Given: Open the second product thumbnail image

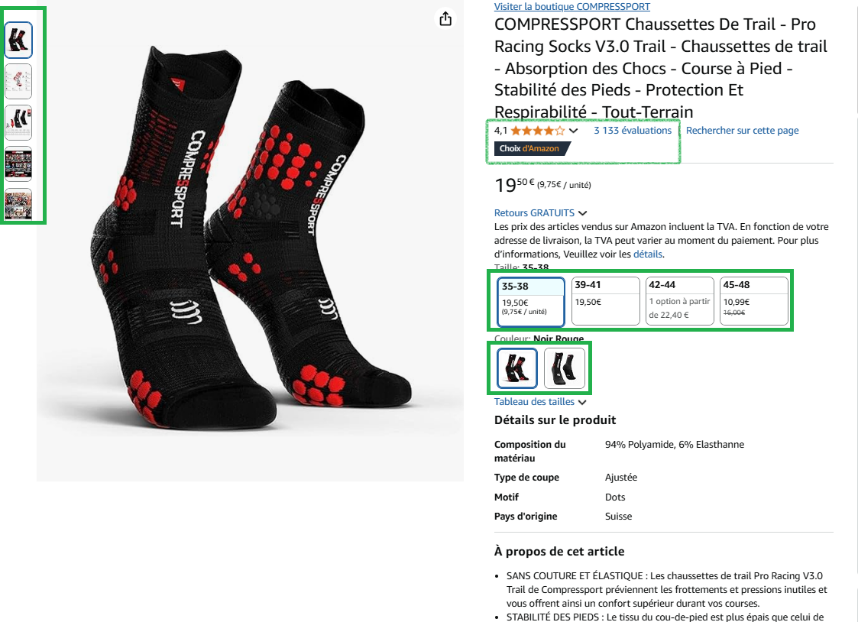Looking at the screenshot, I should (x=19, y=81).
